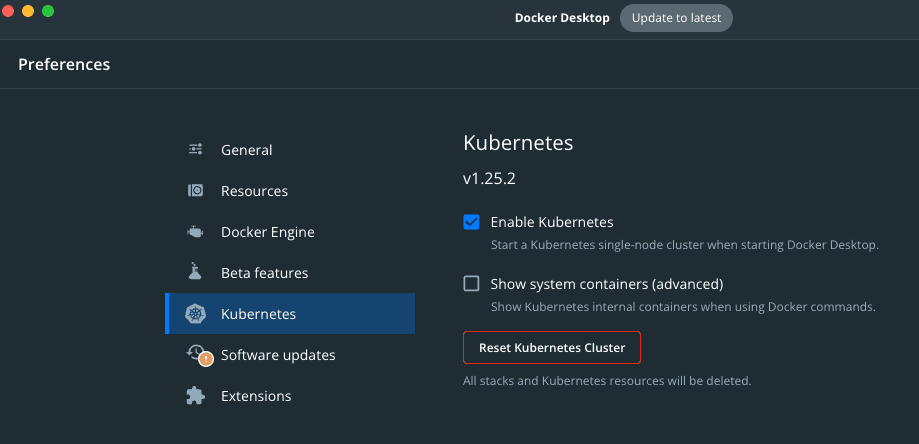Click the Docker Engine whale icon
919x444 pixels.
coord(195,232)
